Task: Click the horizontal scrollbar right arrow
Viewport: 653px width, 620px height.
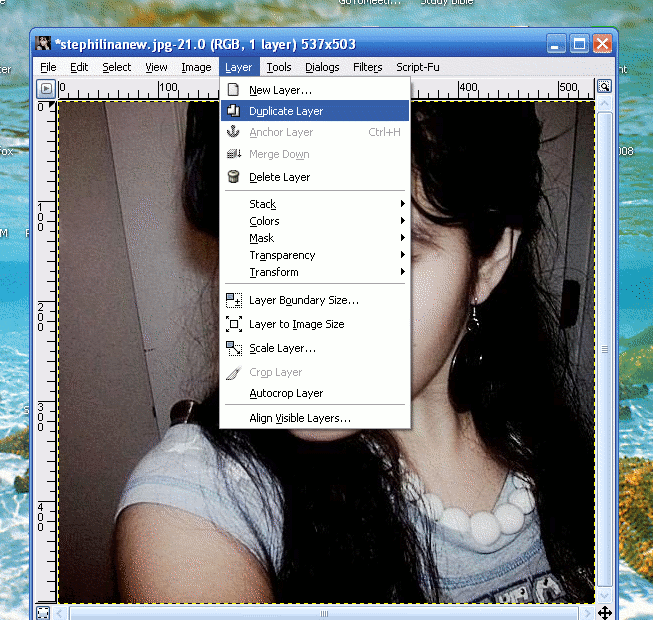Action: point(588,613)
